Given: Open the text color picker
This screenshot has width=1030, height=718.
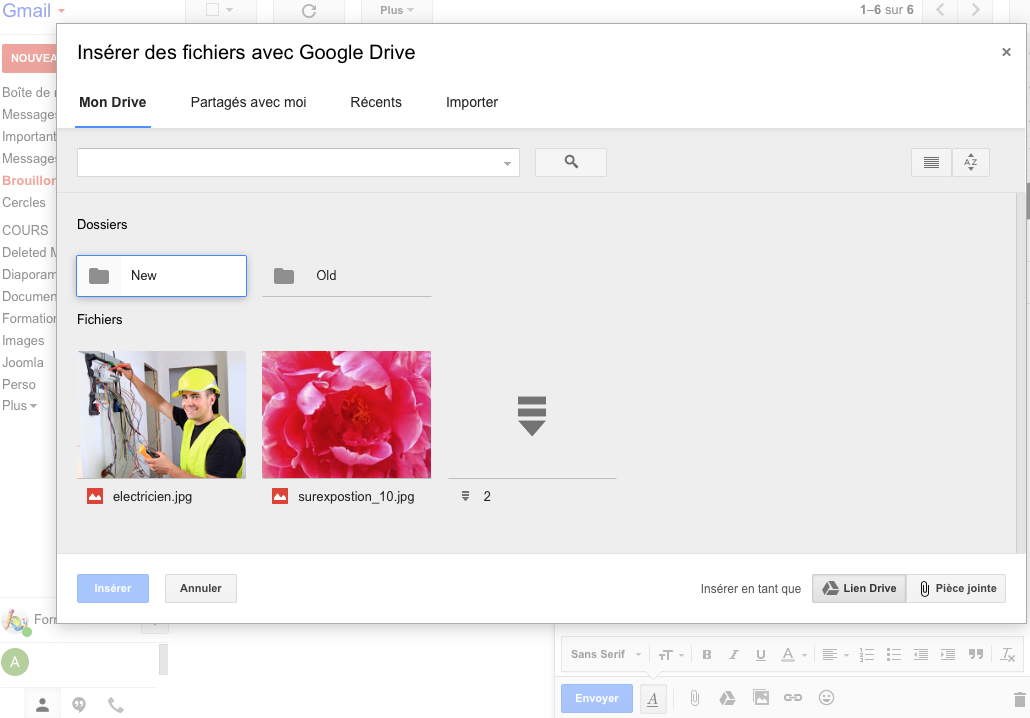Looking at the screenshot, I should pyautogui.click(x=793, y=655).
